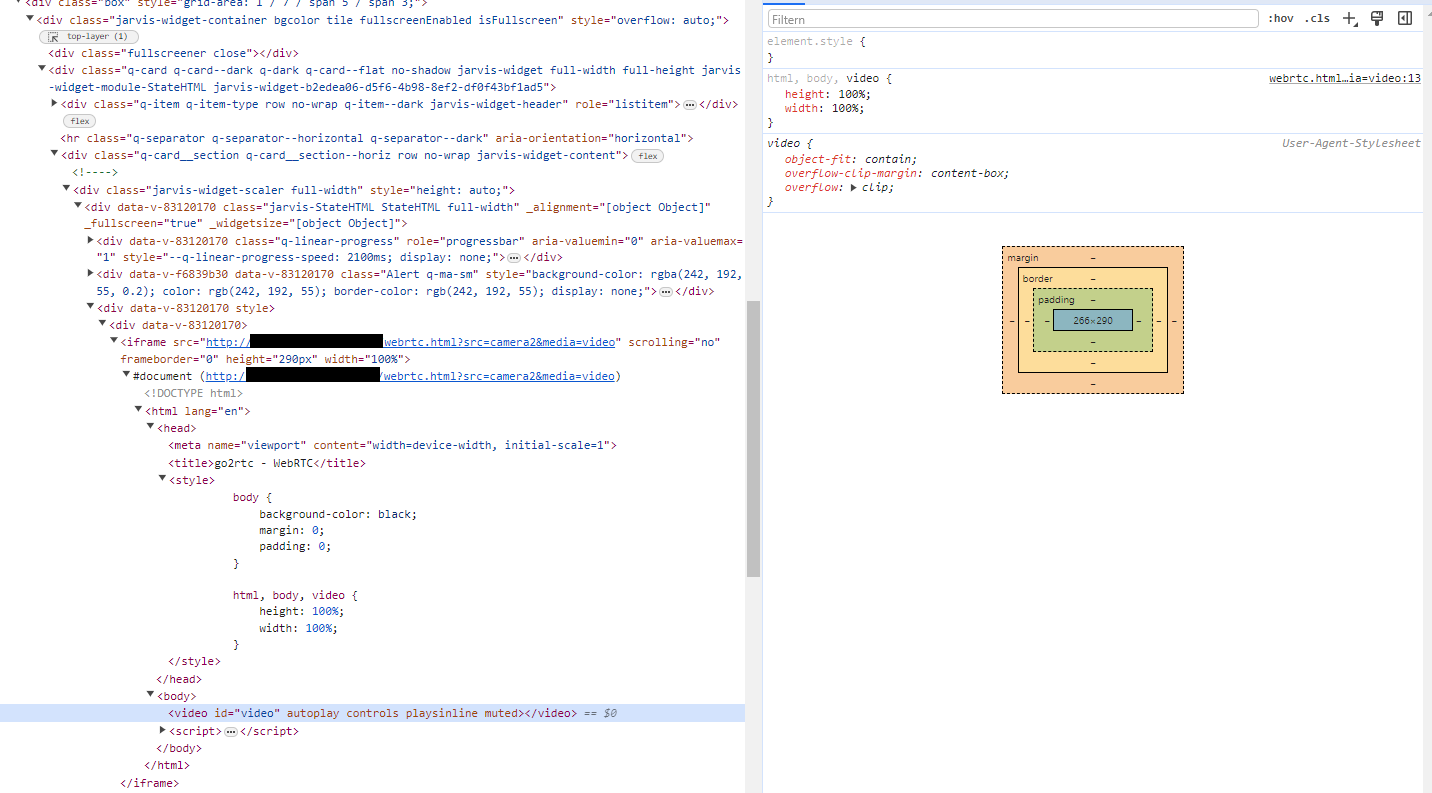Click ellipsis in q-linear-progress div
This screenshot has width=1432, height=793.
pos(514,257)
